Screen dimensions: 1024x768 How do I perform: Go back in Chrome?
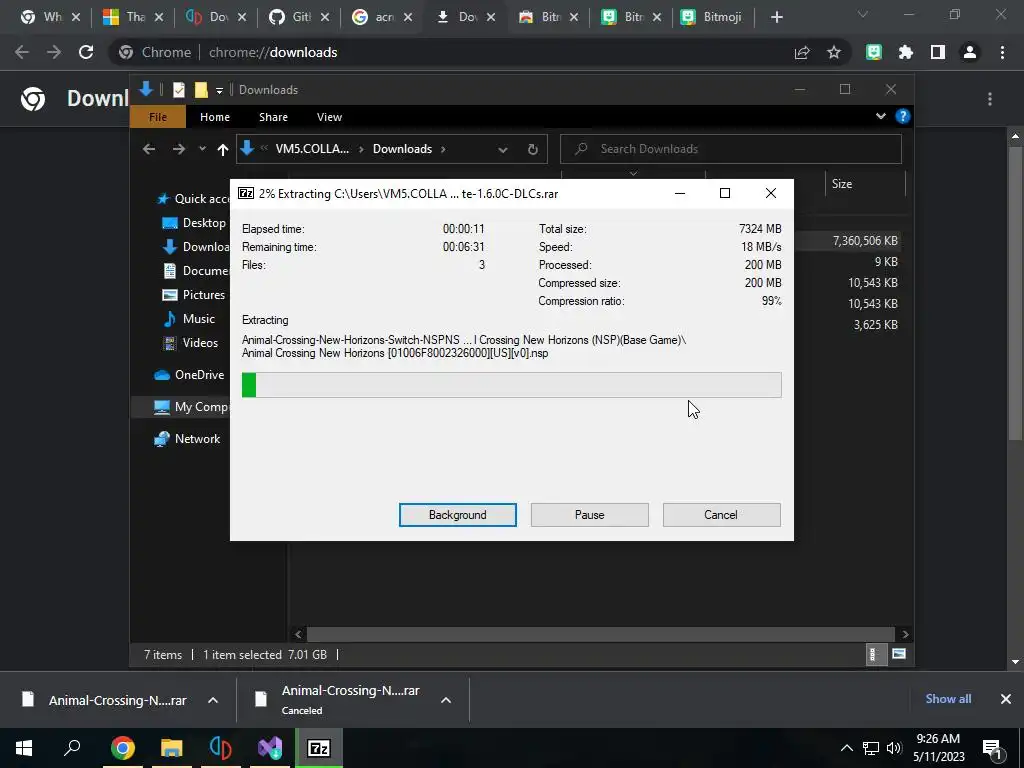[x=22, y=52]
